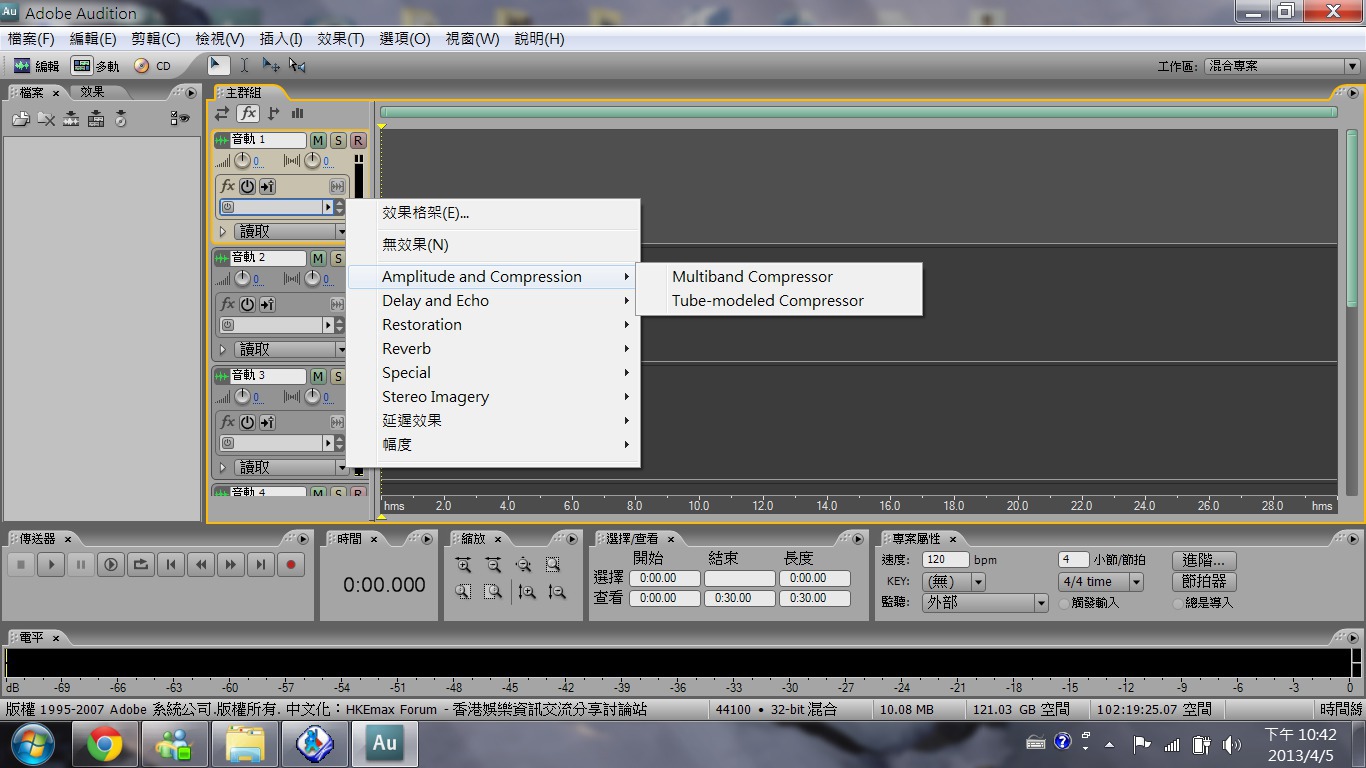Screen dimensions: 1366x768
Task: Zoom out vertically in Zoom panel
Action: [x=557, y=592]
